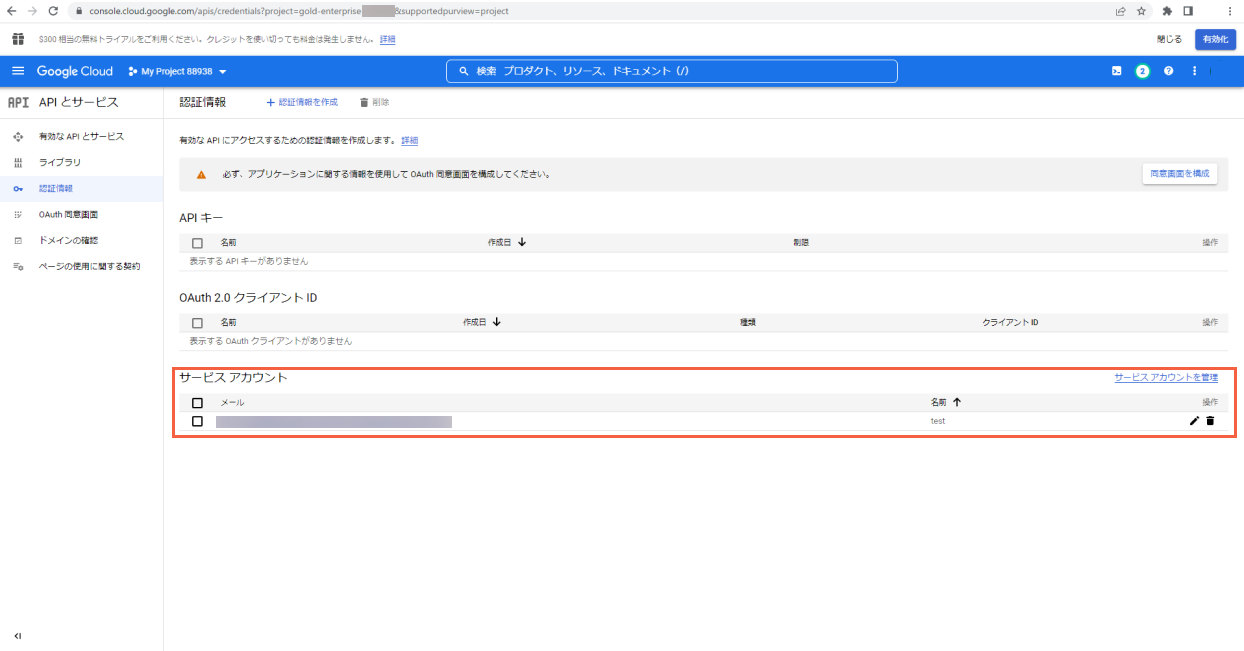Image resolution: width=1244 pixels, height=651 pixels.
Task: Go to ライブラリ in the sidebar
Action: pyautogui.click(x=60, y=162)
